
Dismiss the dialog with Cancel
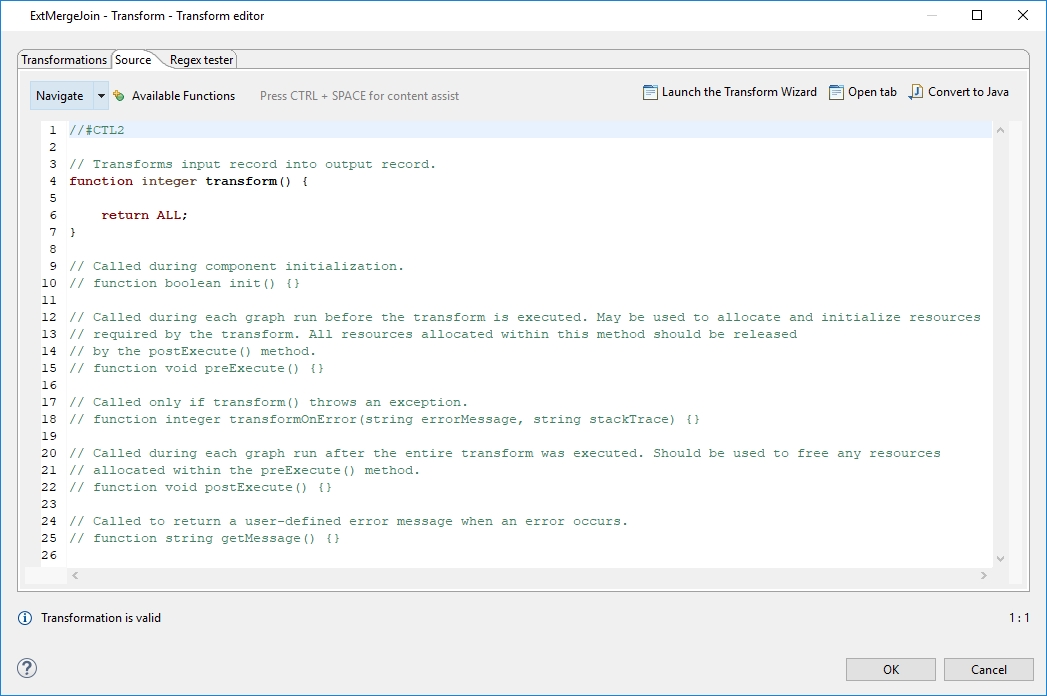[988, 670]
